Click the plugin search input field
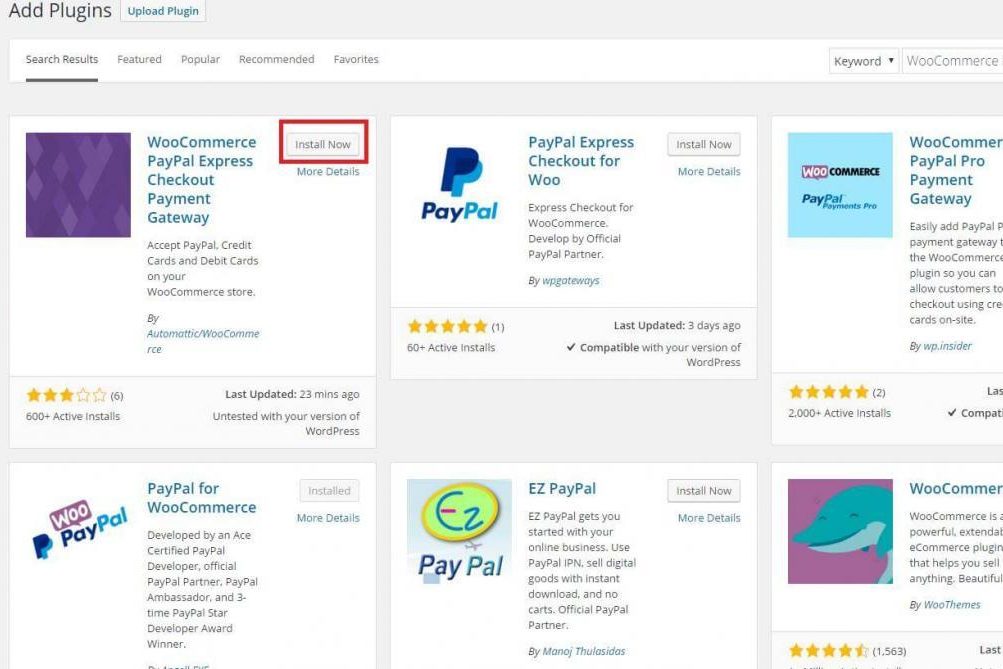This screenshot has width=1003, height=669. coord(952,61)
